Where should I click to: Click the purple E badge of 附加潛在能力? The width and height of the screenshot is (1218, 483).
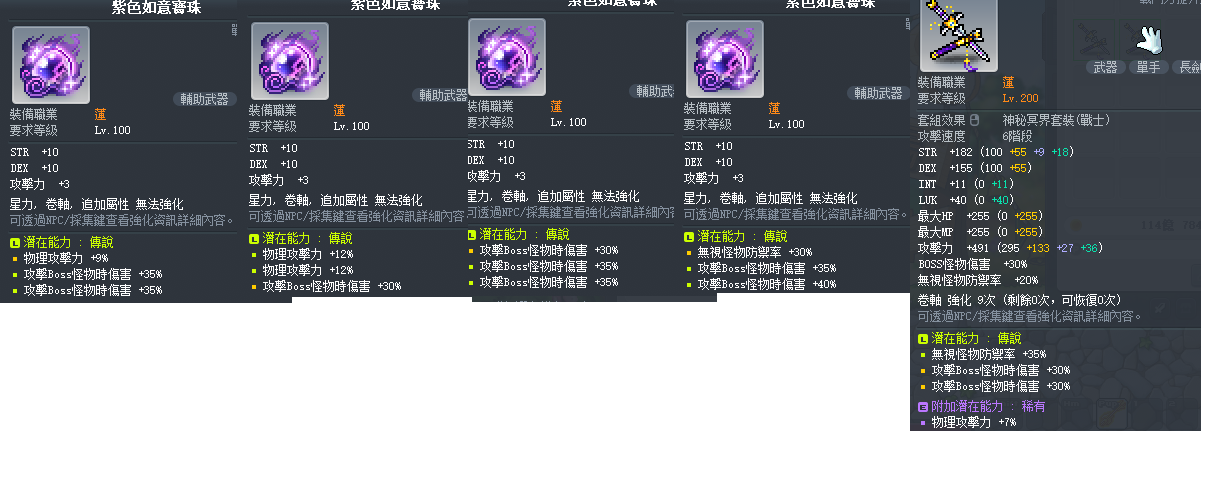(x=923, y=407)
